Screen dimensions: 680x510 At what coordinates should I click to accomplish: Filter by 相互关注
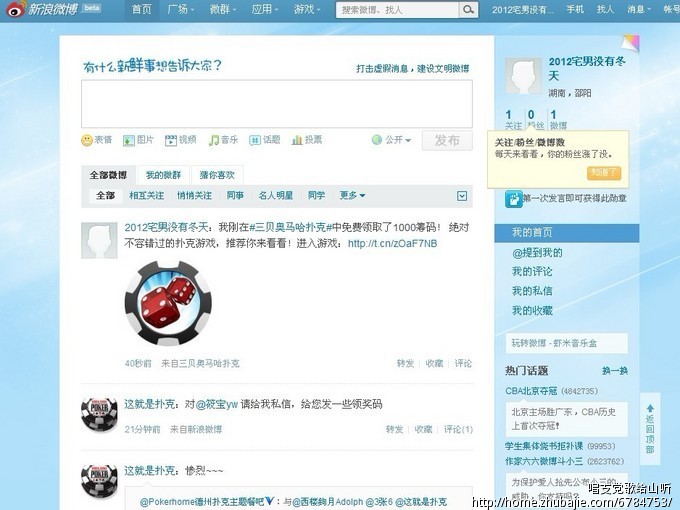(x=147, y=196)
